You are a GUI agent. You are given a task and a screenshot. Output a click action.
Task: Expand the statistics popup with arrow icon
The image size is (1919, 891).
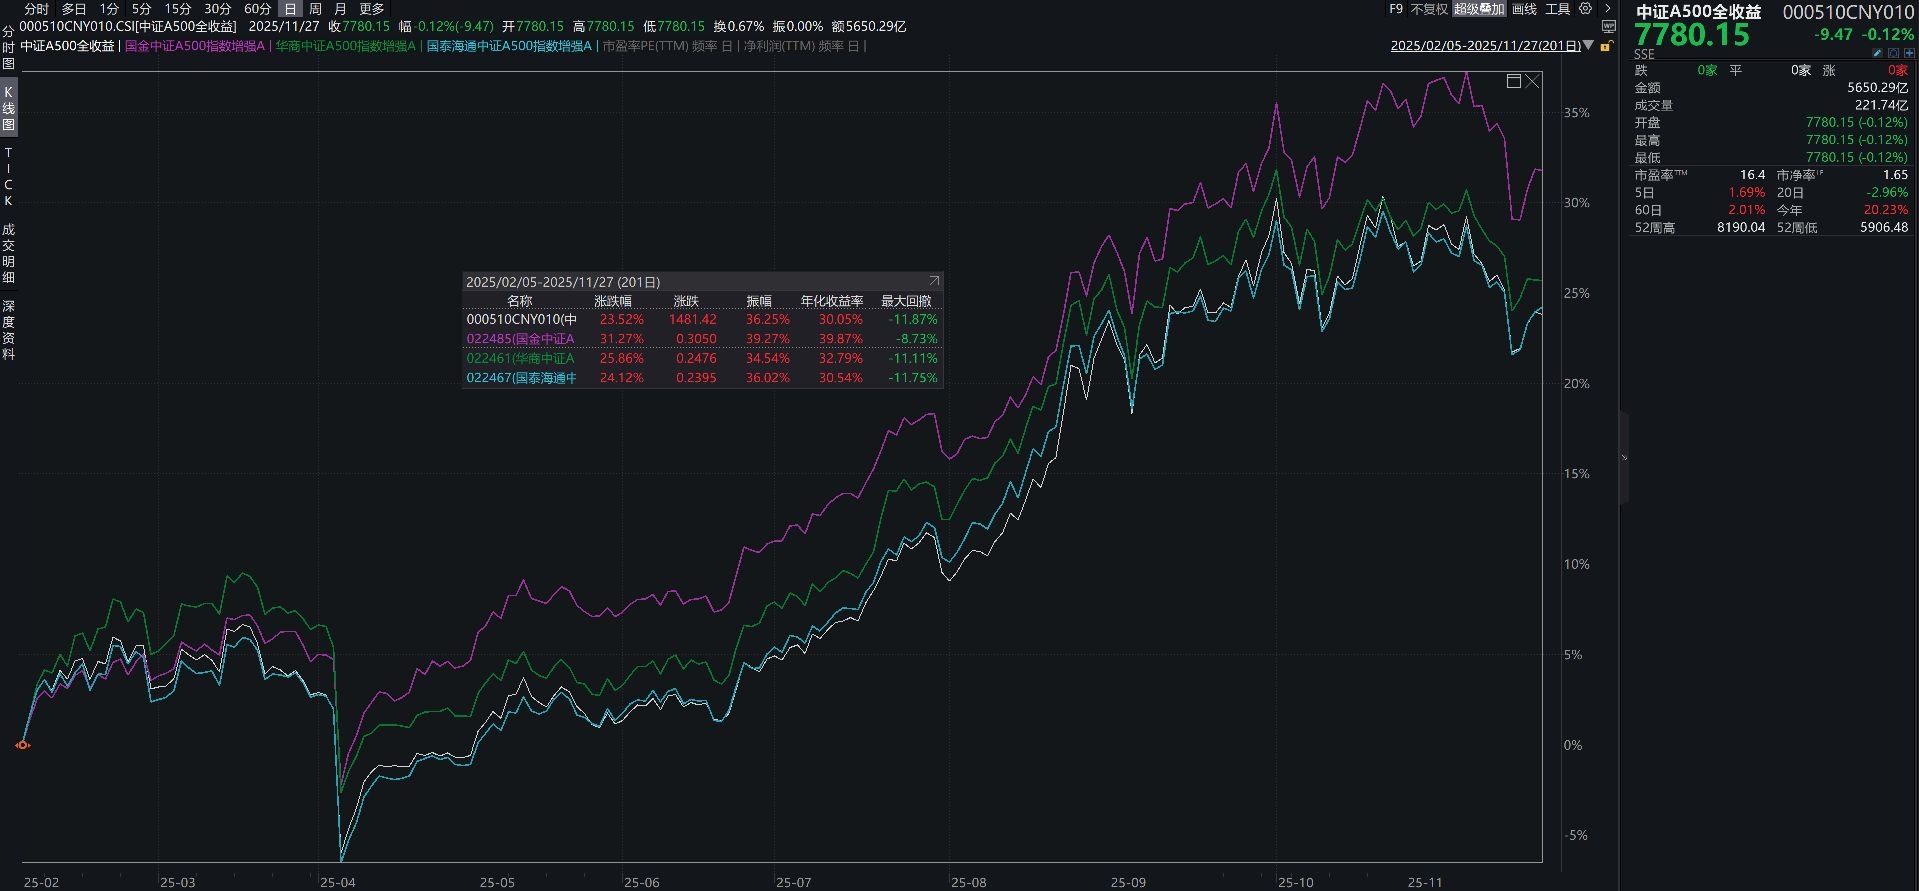tap(934, 282)
